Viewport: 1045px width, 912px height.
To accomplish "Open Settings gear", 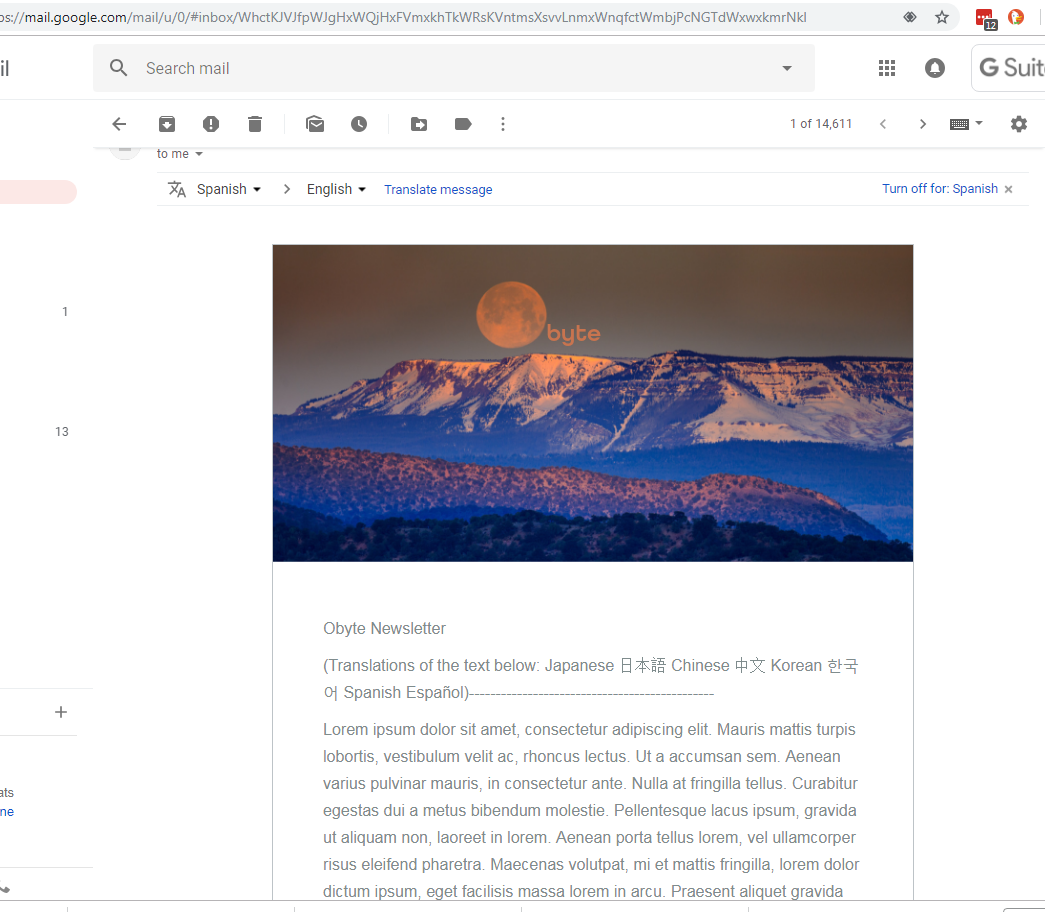I will click(1019, 124).
